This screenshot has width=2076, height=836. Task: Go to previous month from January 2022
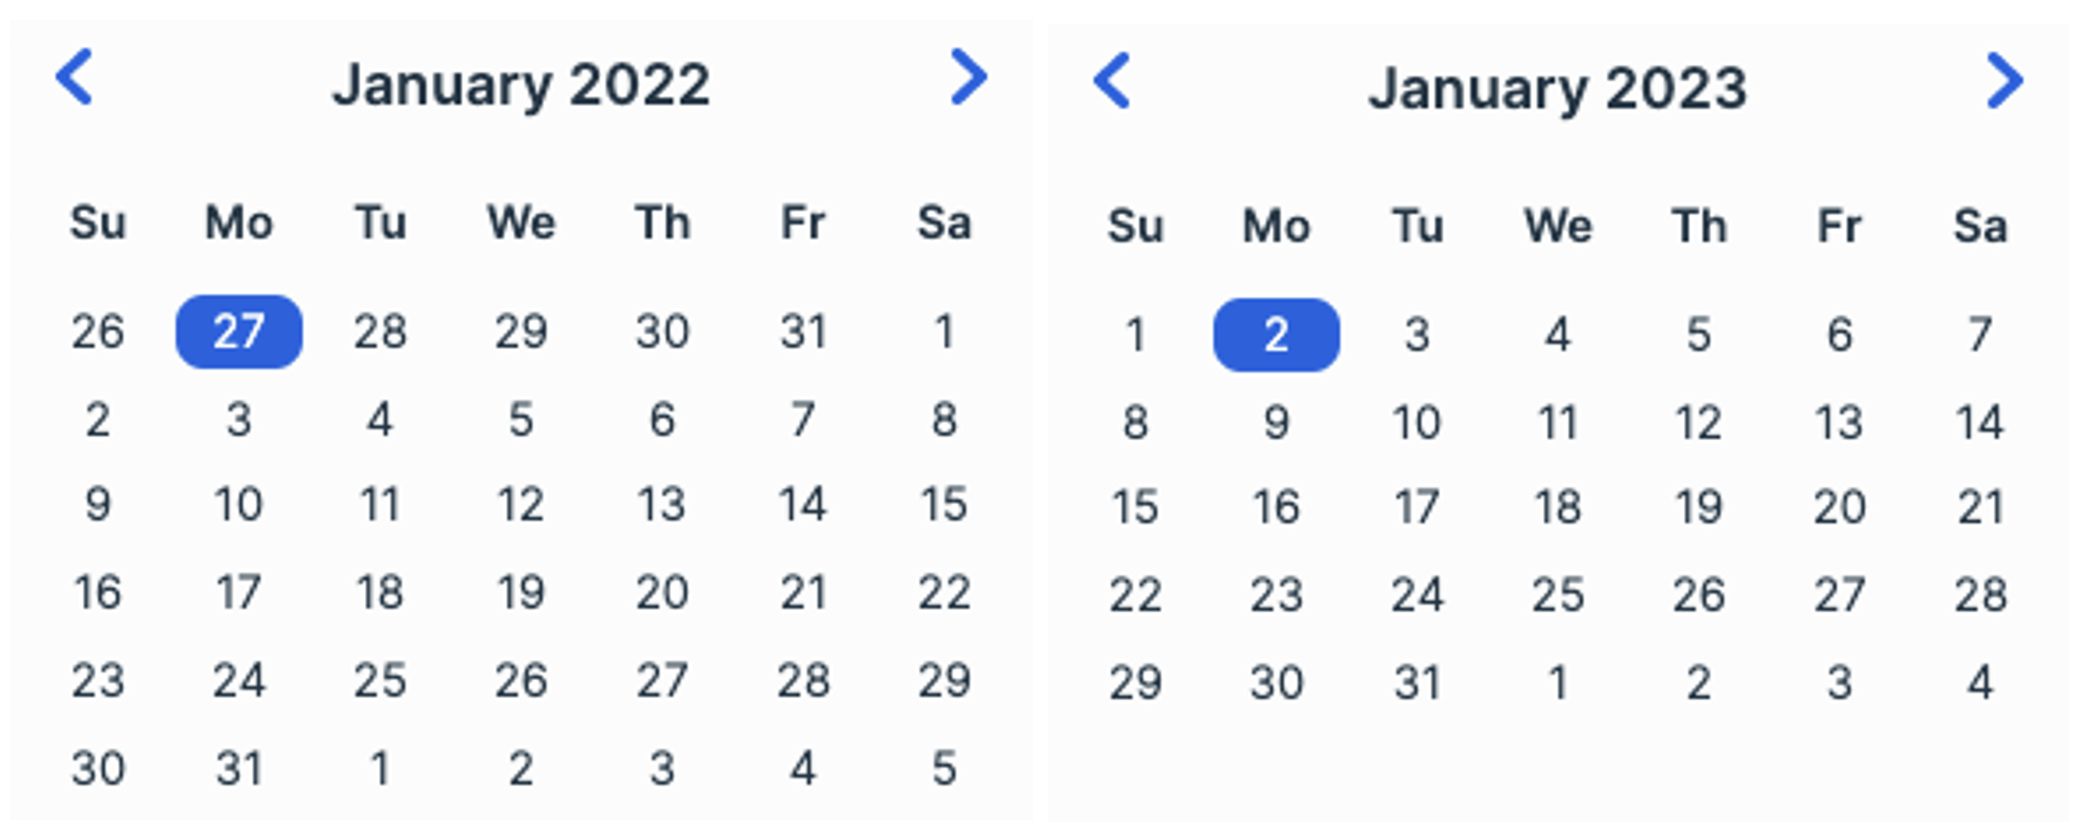74,77
